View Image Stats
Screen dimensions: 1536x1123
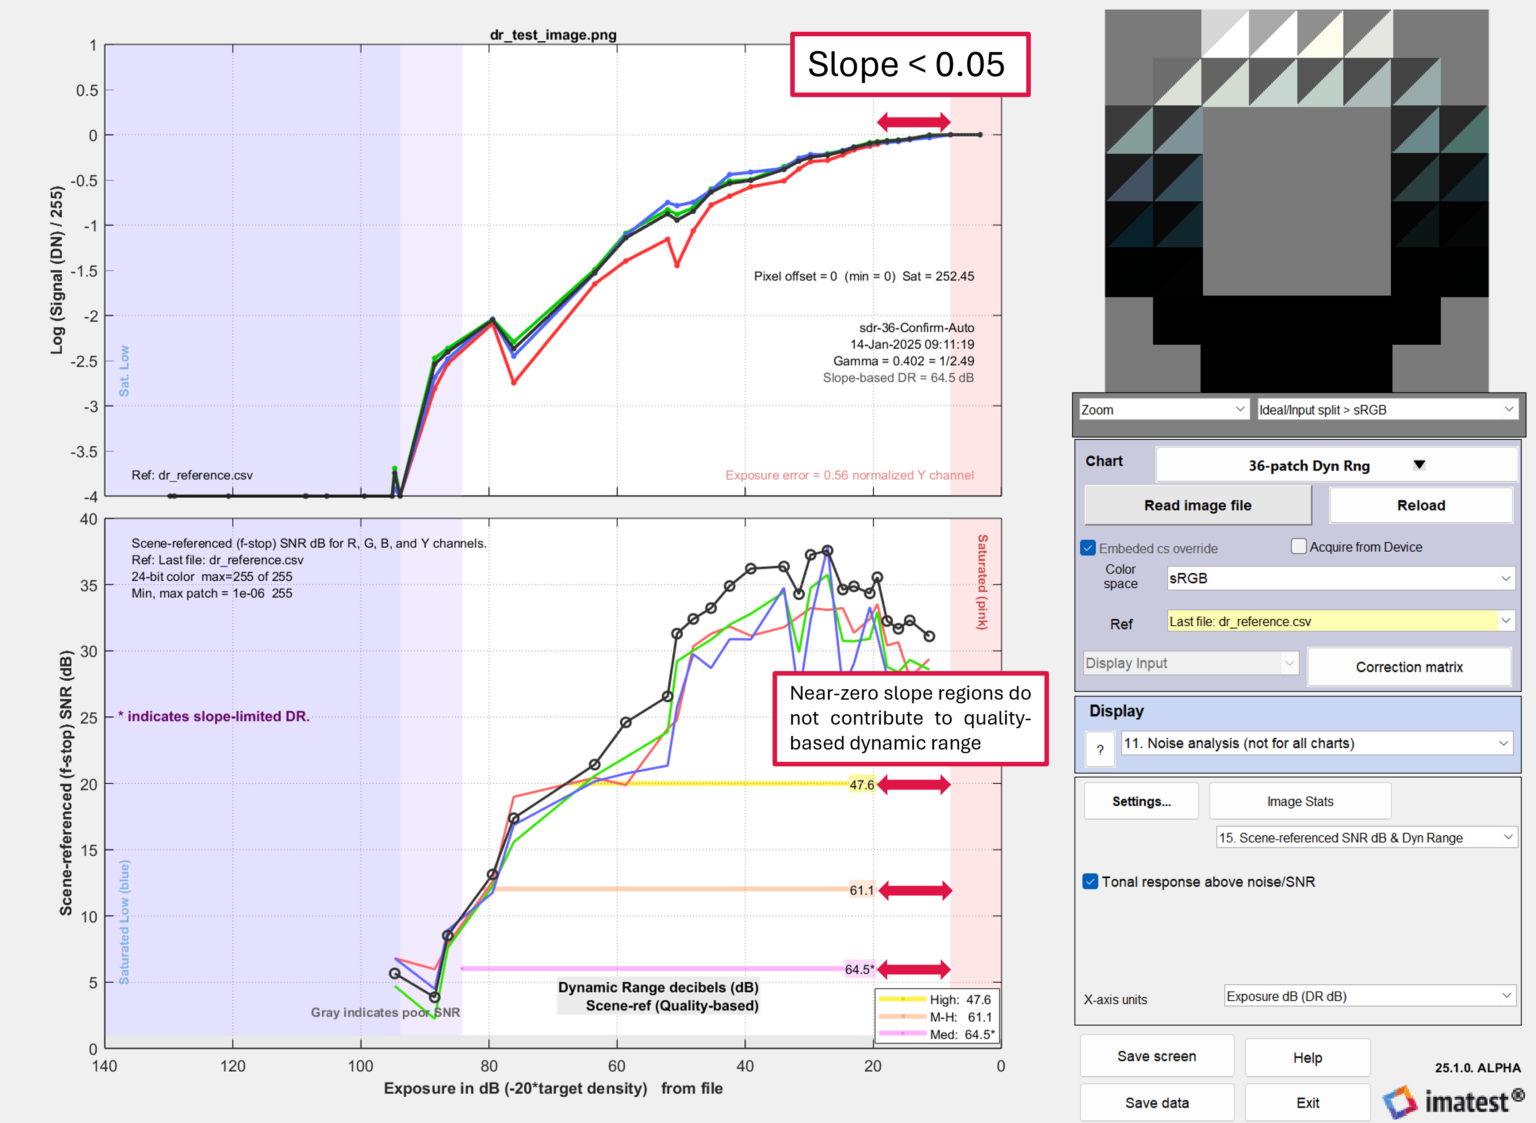[x=1300, y=800]
